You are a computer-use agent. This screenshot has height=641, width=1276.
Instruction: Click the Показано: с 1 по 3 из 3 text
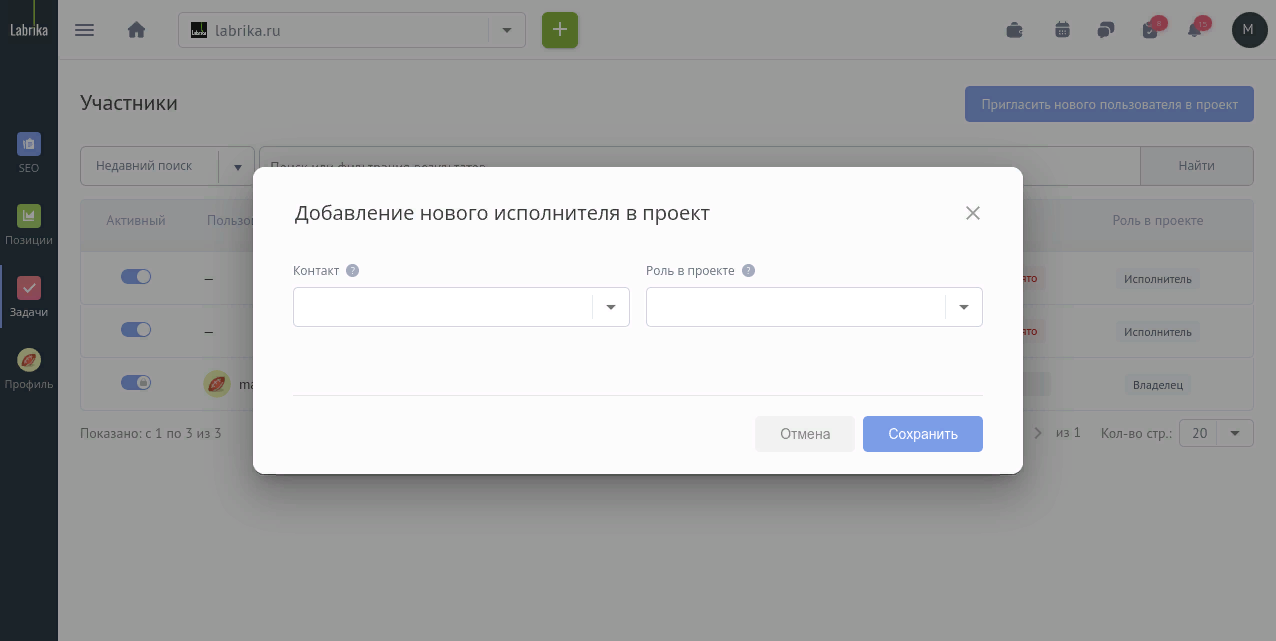point(151,433)
